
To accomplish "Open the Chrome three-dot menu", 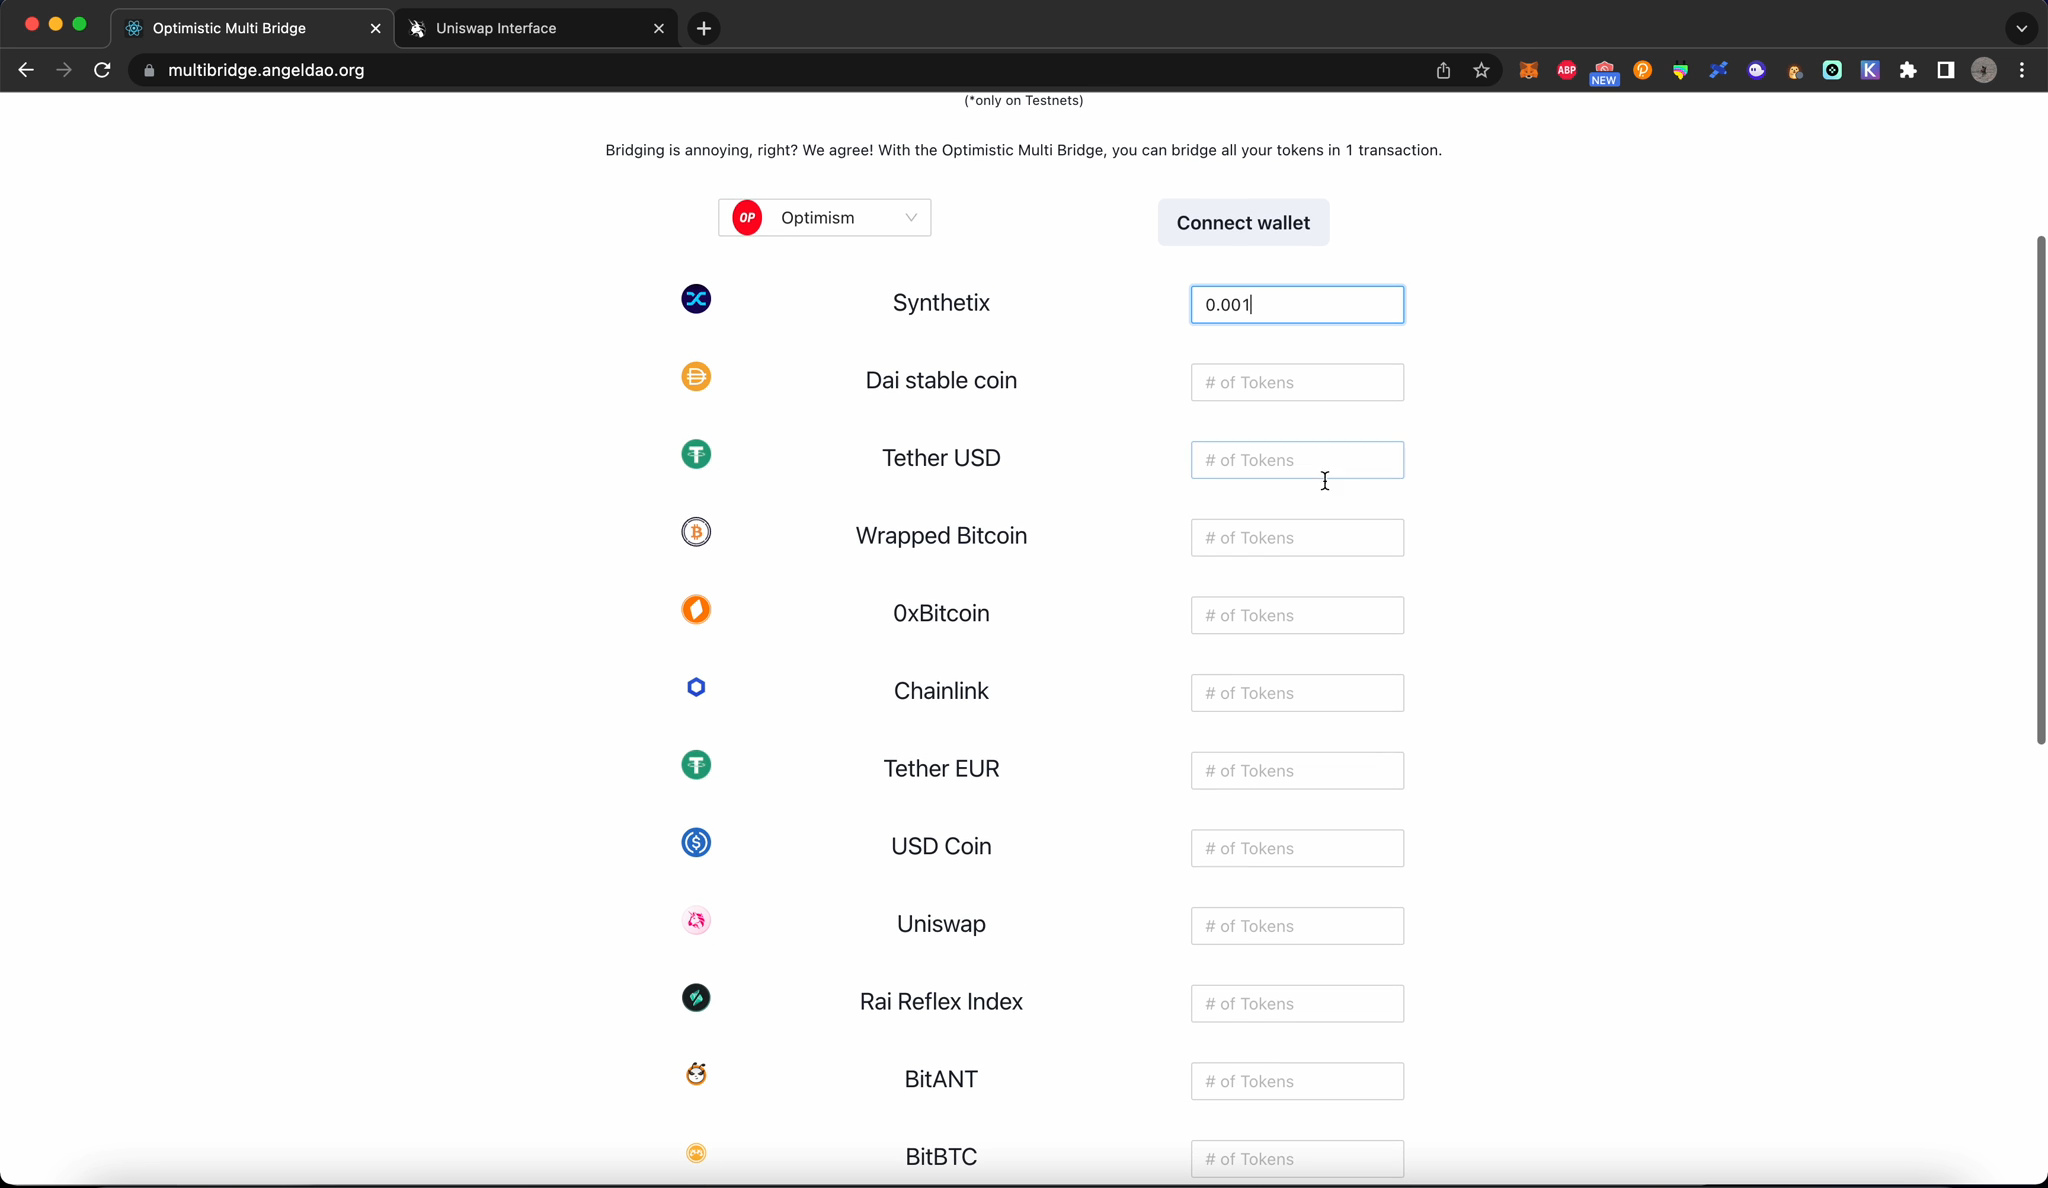I will tap(2022, 70).
